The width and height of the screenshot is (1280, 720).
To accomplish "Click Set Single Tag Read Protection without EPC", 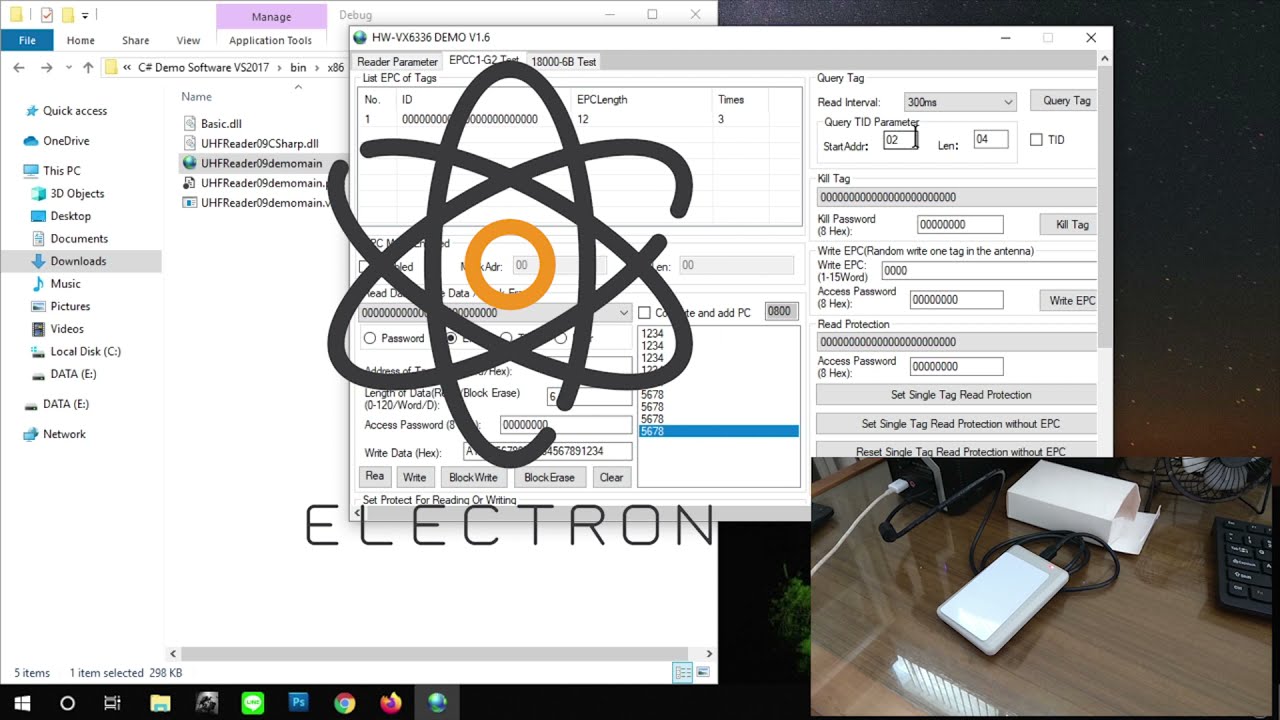I will [956, 424].
